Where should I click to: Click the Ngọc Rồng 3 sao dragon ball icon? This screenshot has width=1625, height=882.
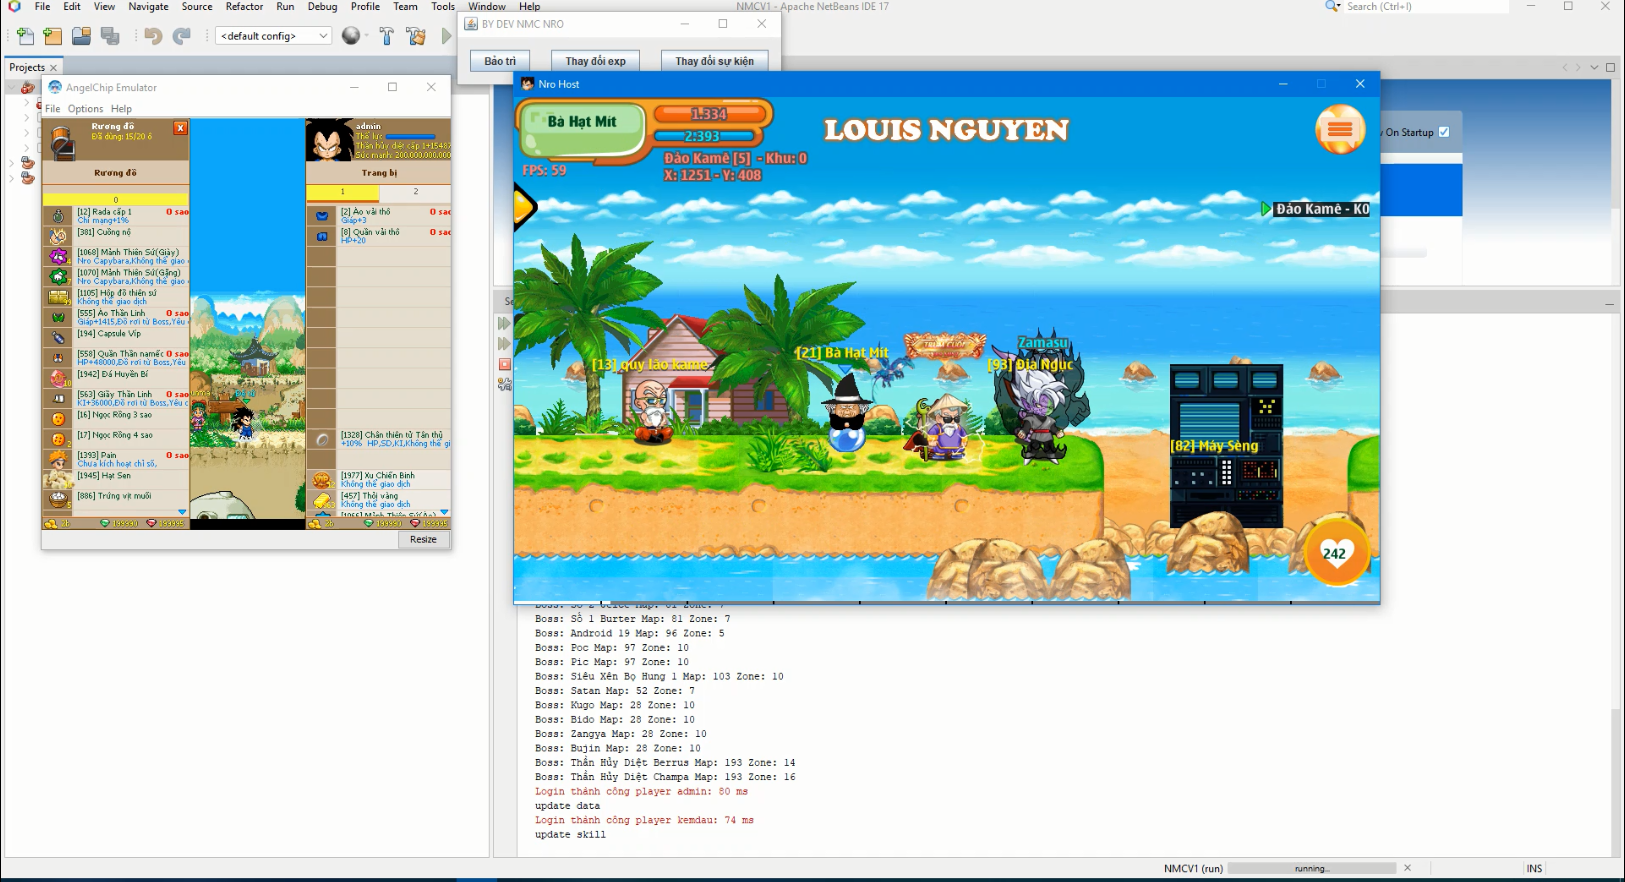click(x=58, y=418)
